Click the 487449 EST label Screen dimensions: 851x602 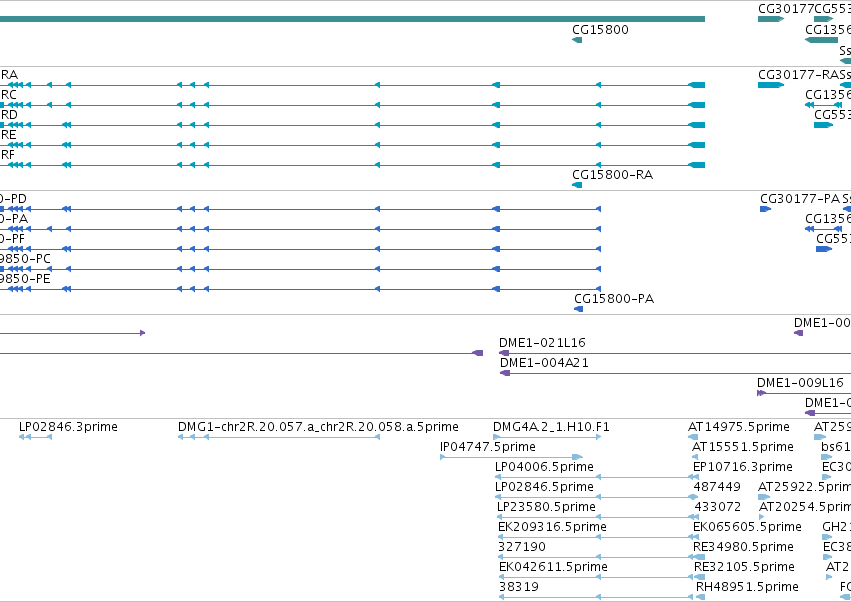point(717,487)
